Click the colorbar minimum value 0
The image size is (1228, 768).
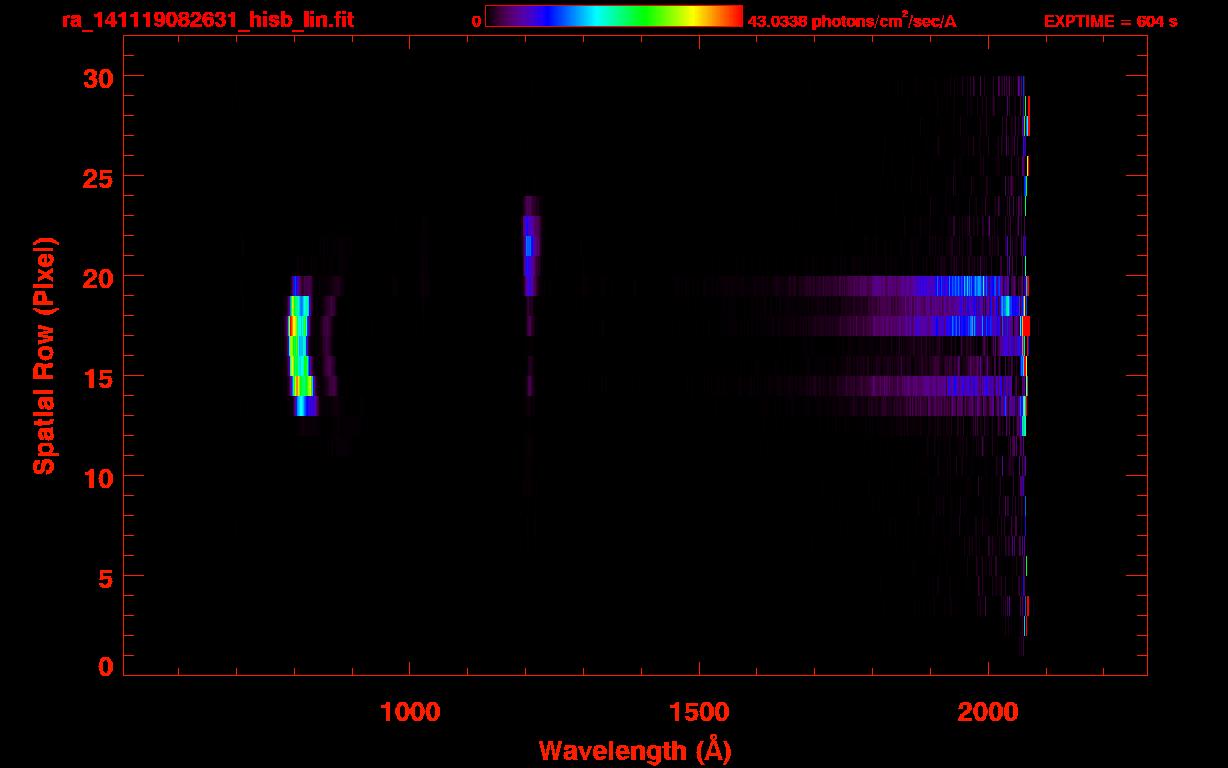(x=477, y=21)
